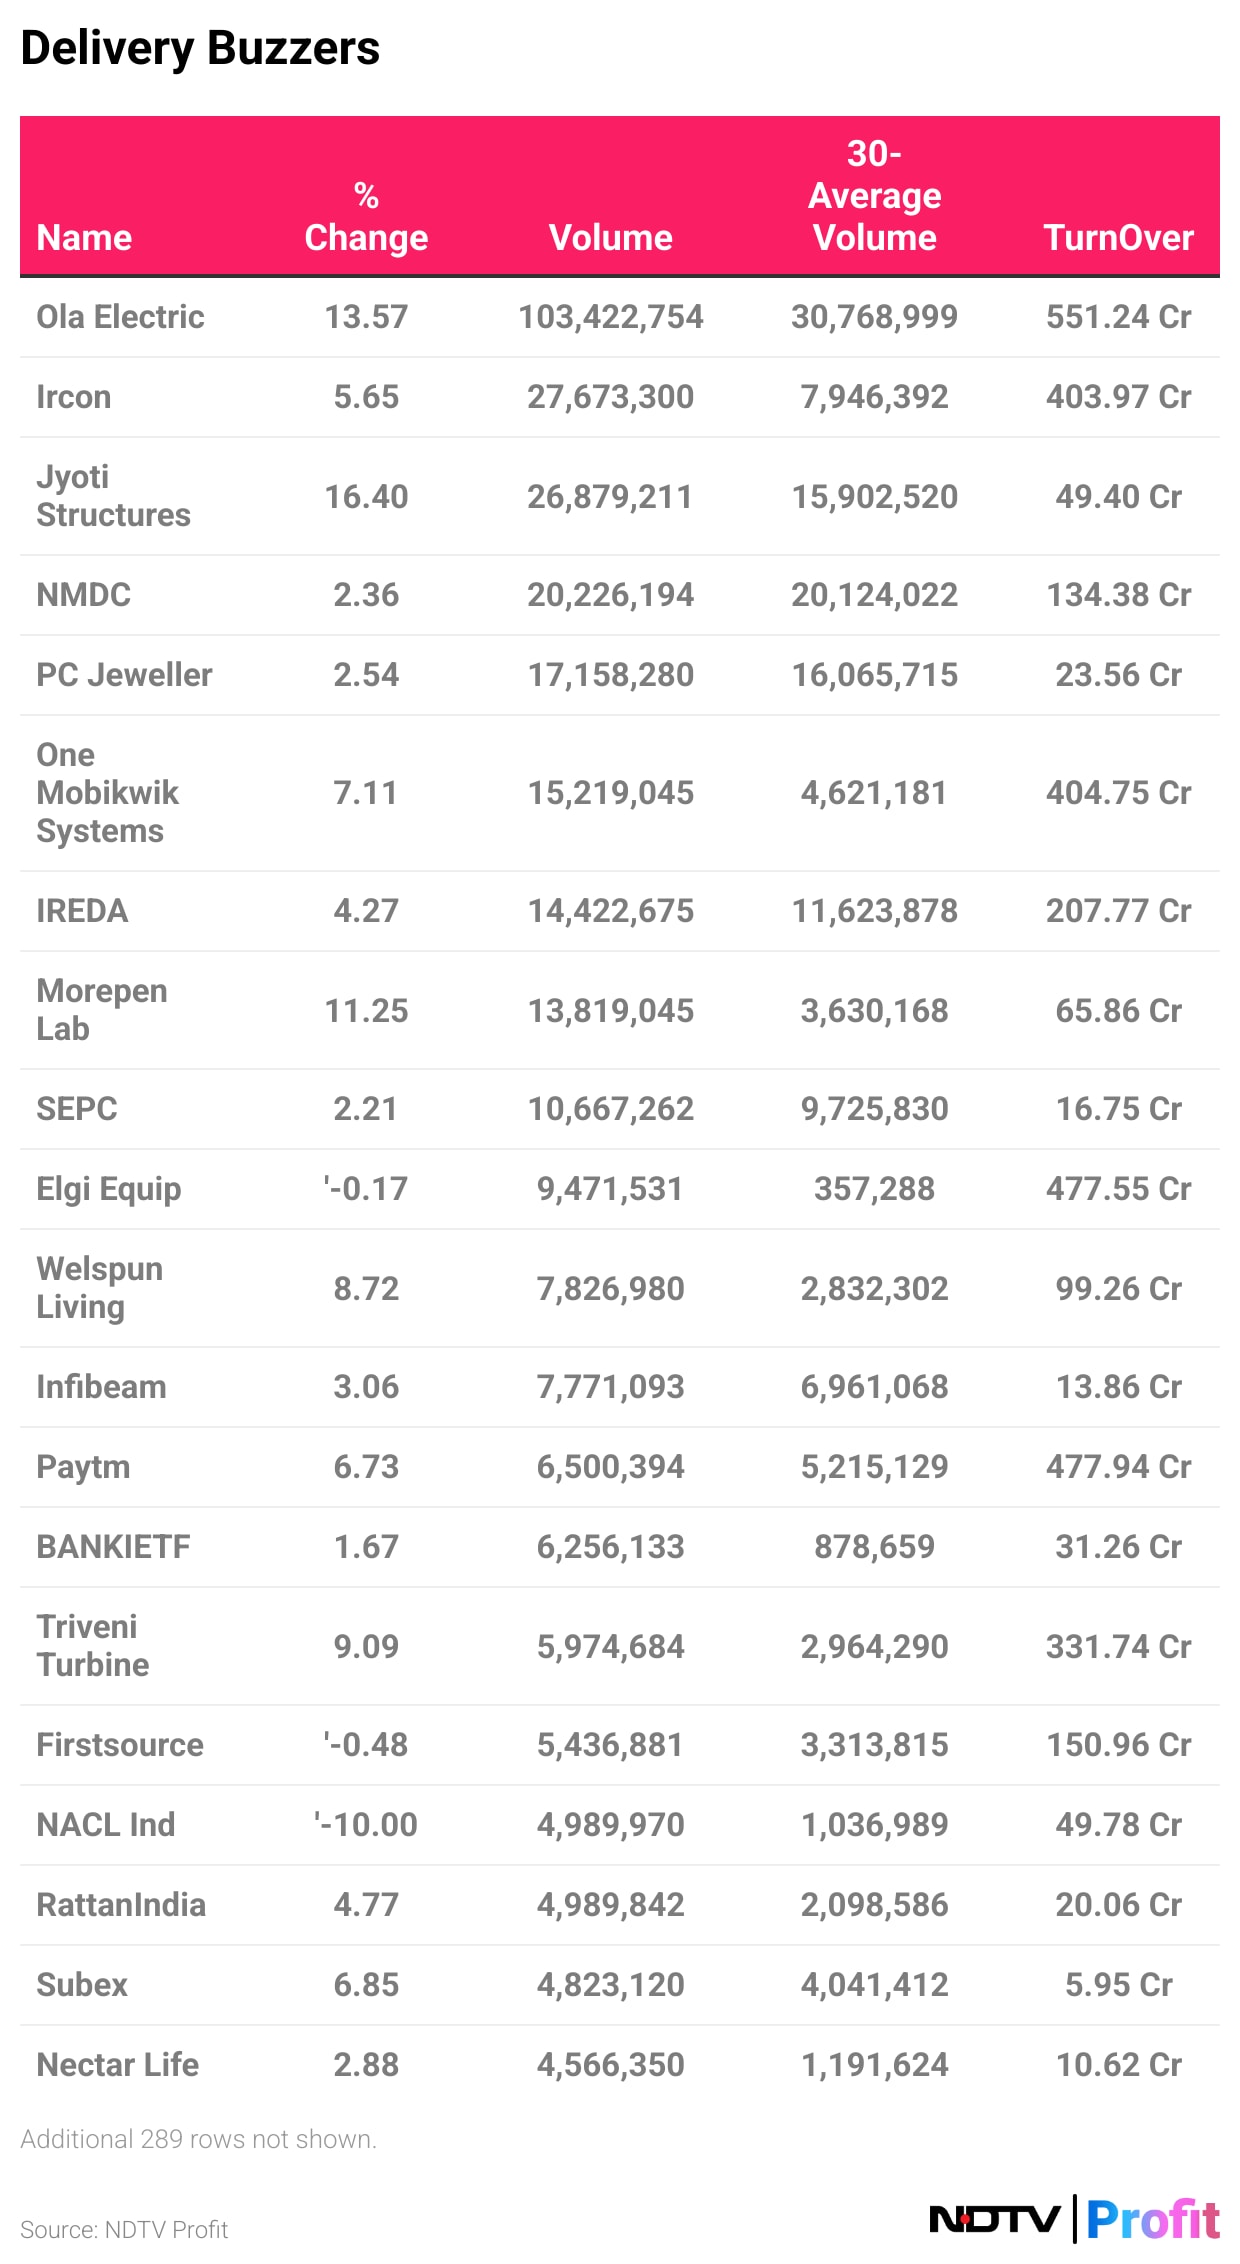Click the 30-Average Volume header
The image size is (1240, 2264).
(x=874, y=196)
